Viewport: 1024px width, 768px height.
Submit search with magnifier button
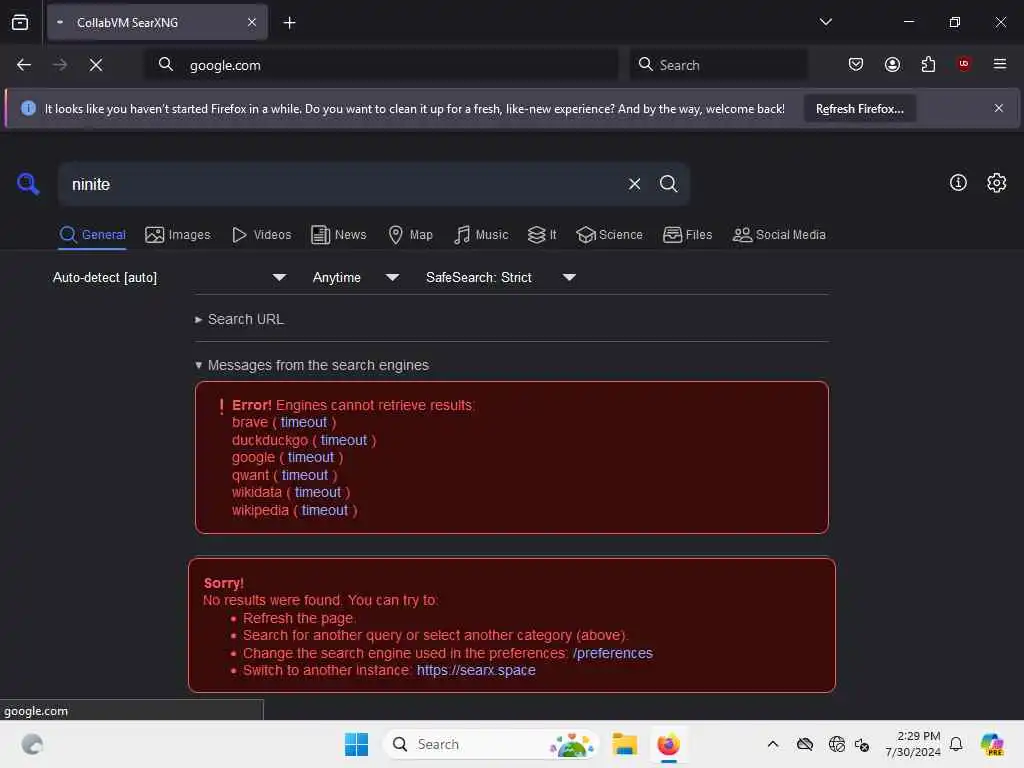coord(668,184)
